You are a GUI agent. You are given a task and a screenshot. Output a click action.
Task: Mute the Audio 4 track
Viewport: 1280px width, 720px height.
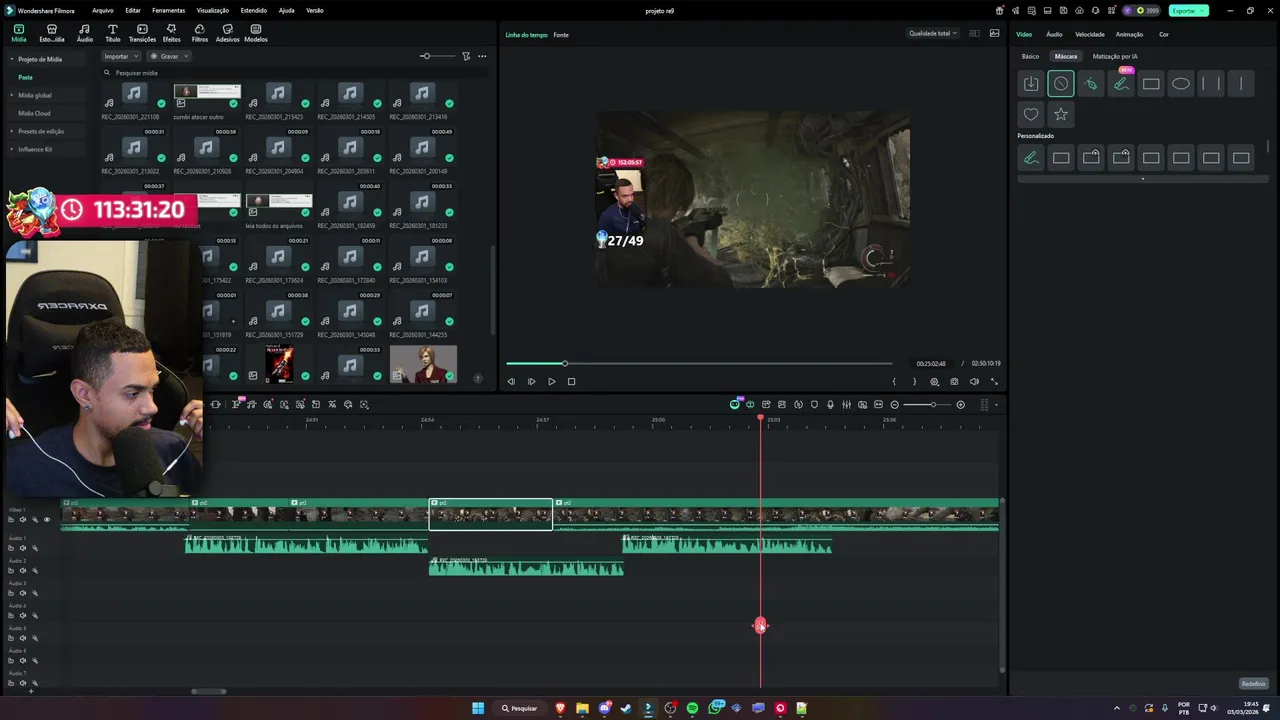coord(23,616)
